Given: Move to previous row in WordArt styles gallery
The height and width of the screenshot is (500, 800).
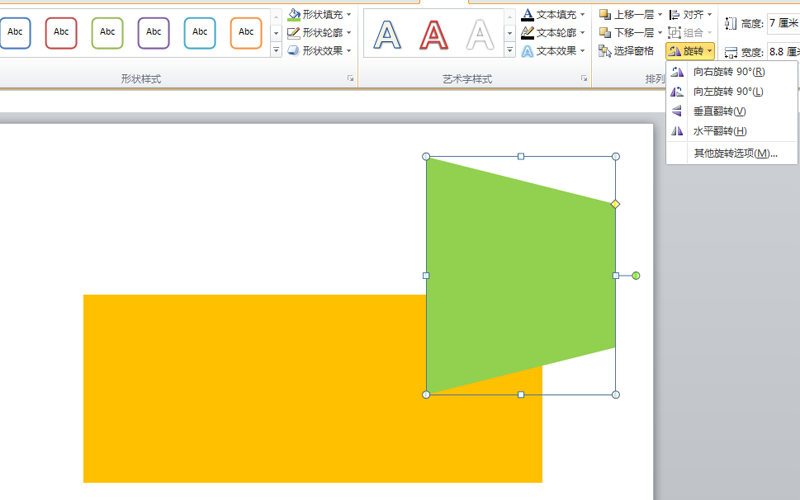Looking at the screenshot, I should tap(510, 17).
